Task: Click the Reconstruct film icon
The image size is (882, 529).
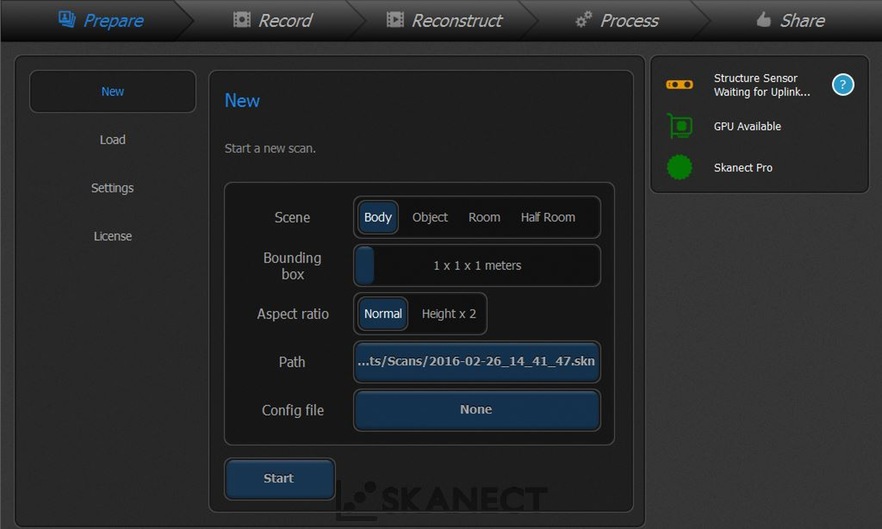Action: [395, 20]
